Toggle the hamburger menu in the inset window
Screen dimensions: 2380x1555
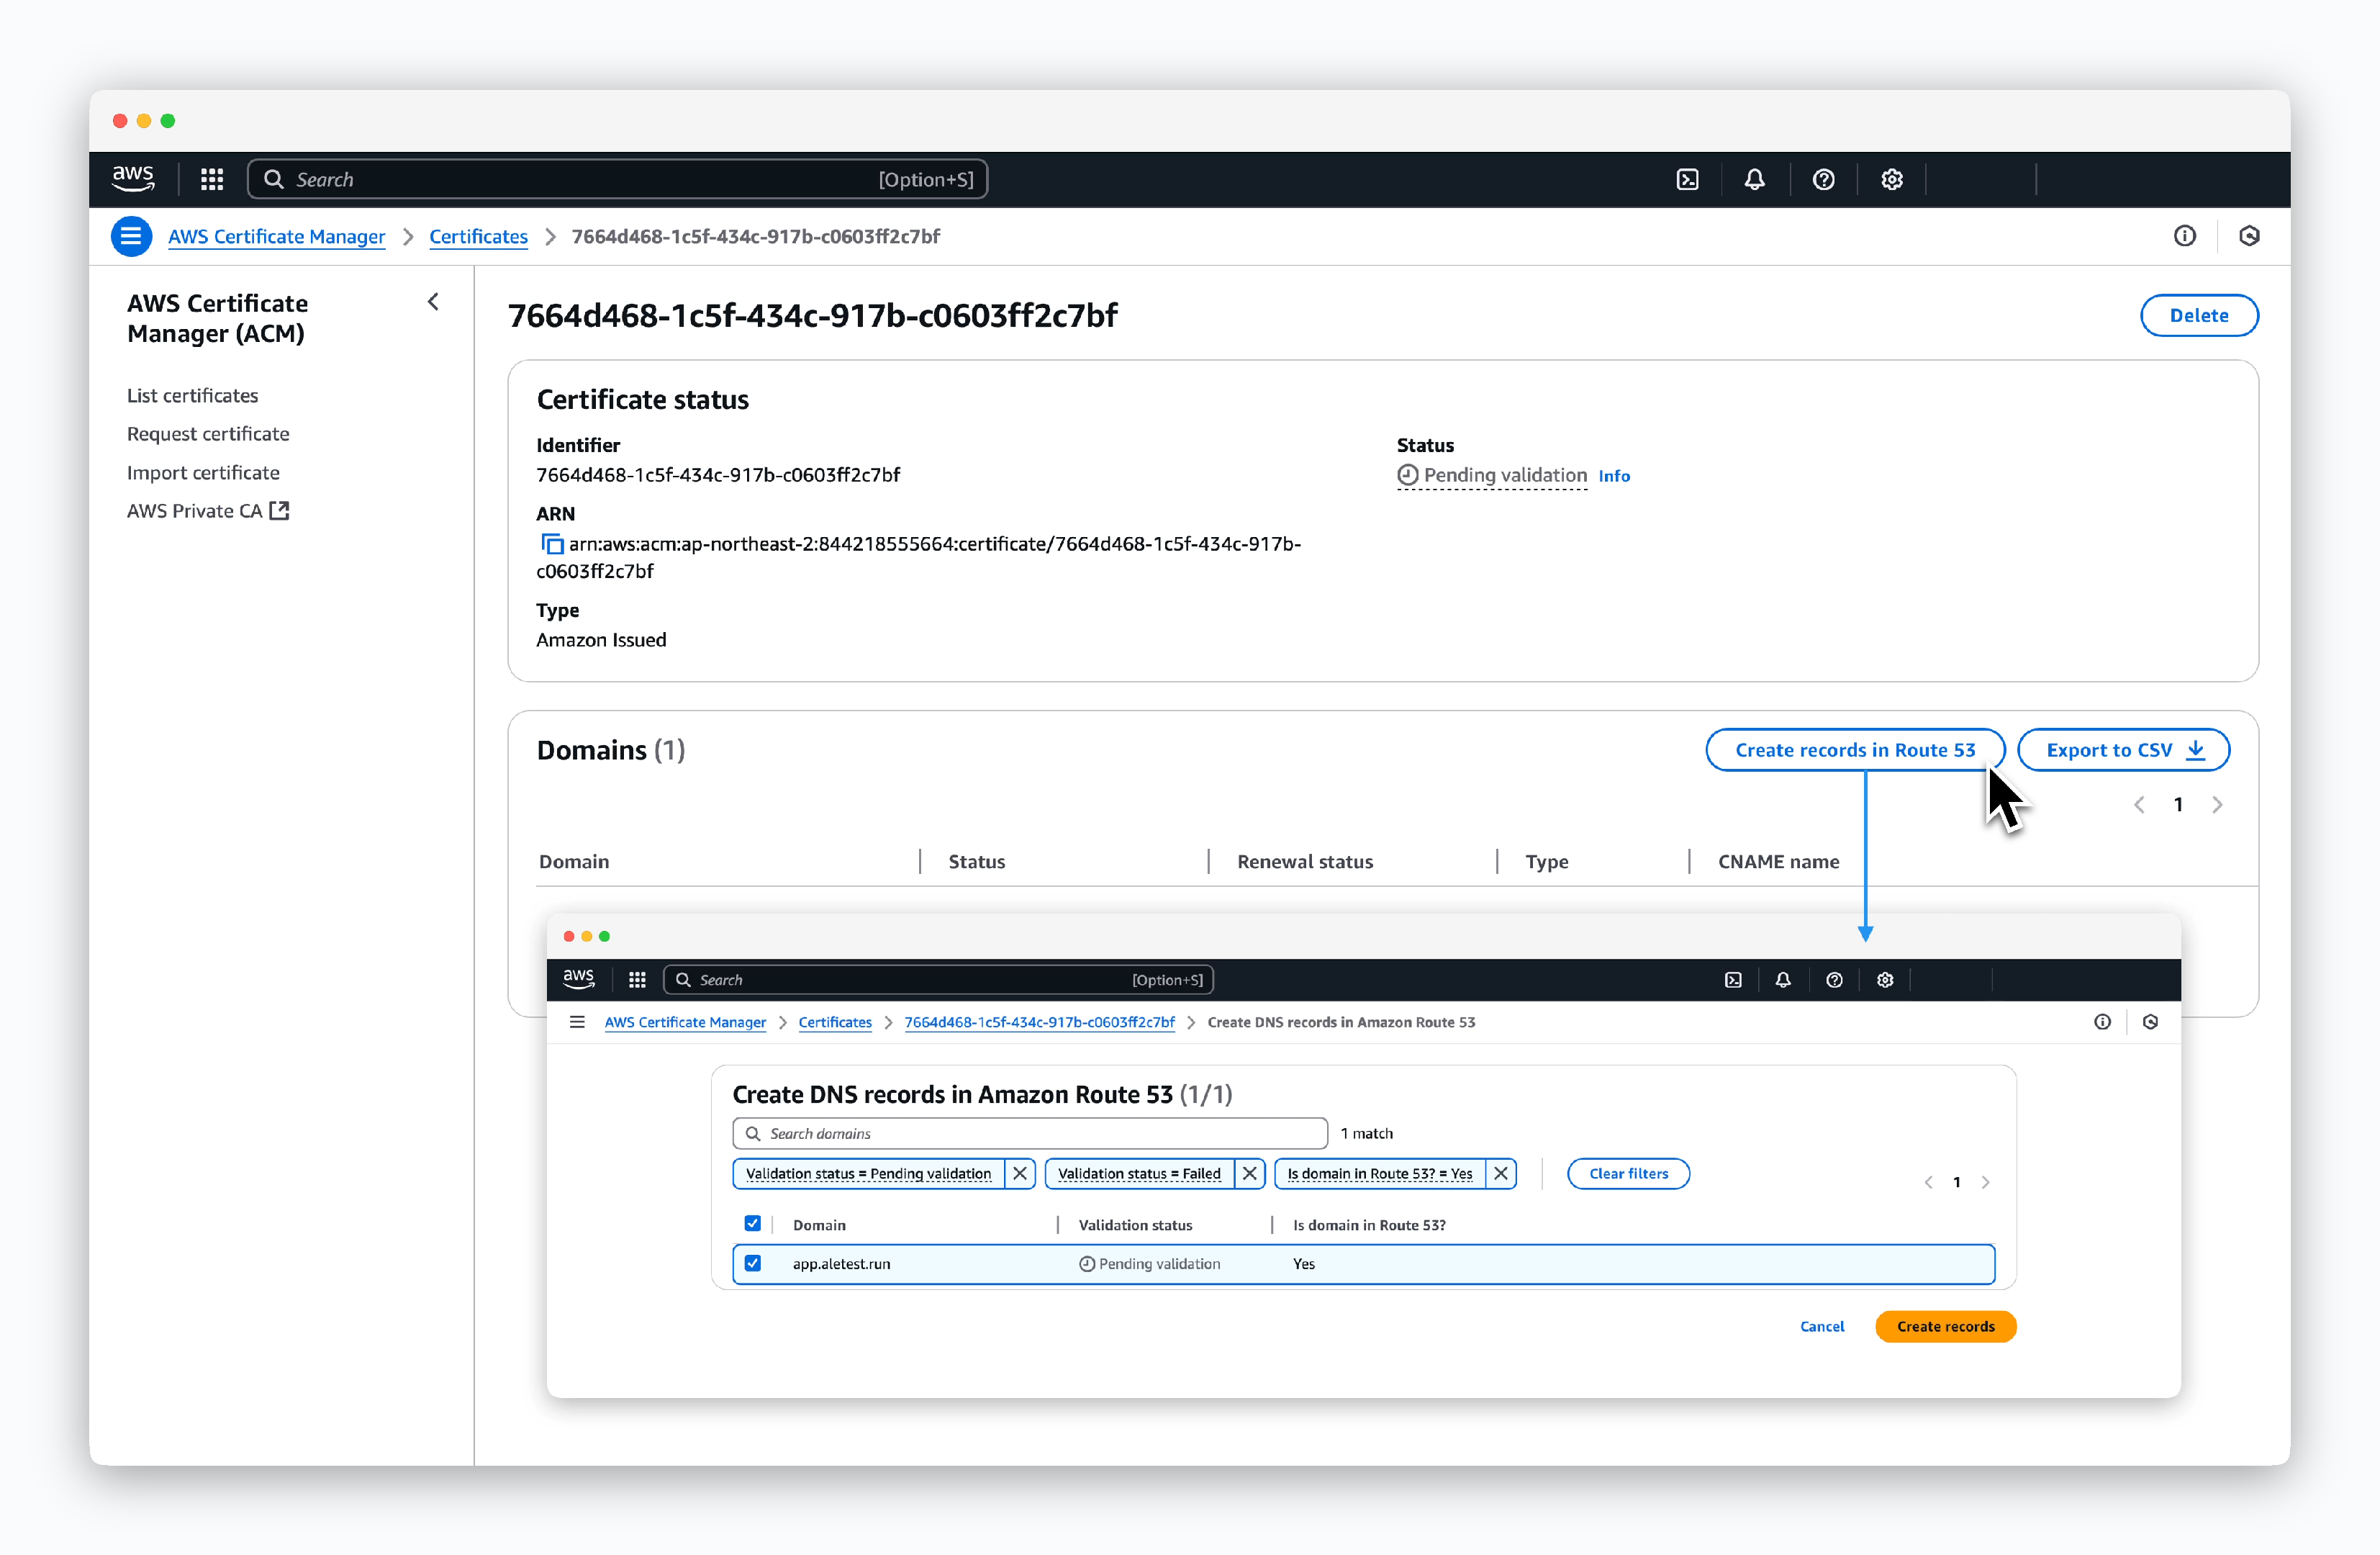pyautogui.click(x=577, y=1022)
